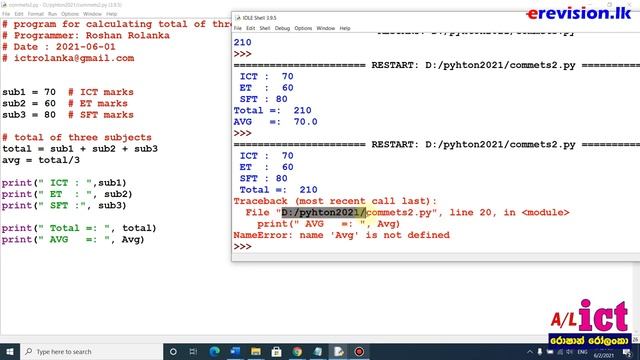Image resolution: width=640 pixels, height=360 pixels.
Task: Click the last >>> prompt in the shell
Action: 242,247
